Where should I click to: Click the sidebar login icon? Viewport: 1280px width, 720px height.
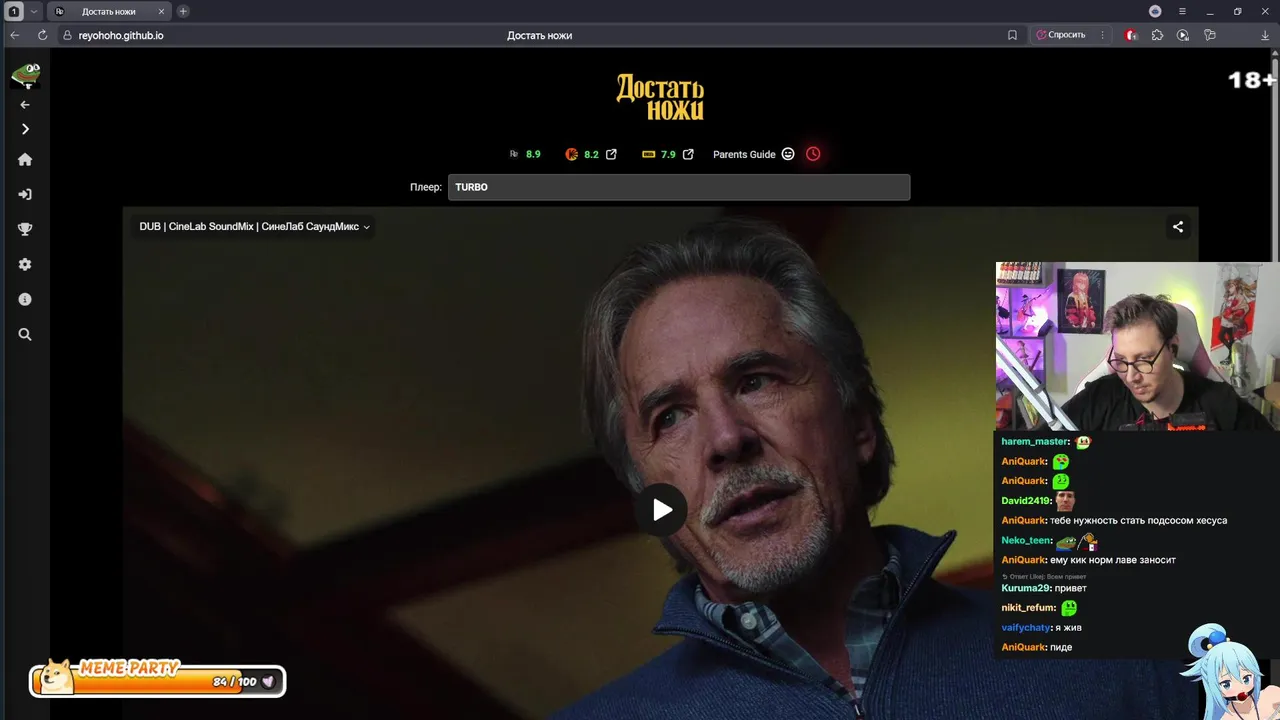tap(25, 194)
